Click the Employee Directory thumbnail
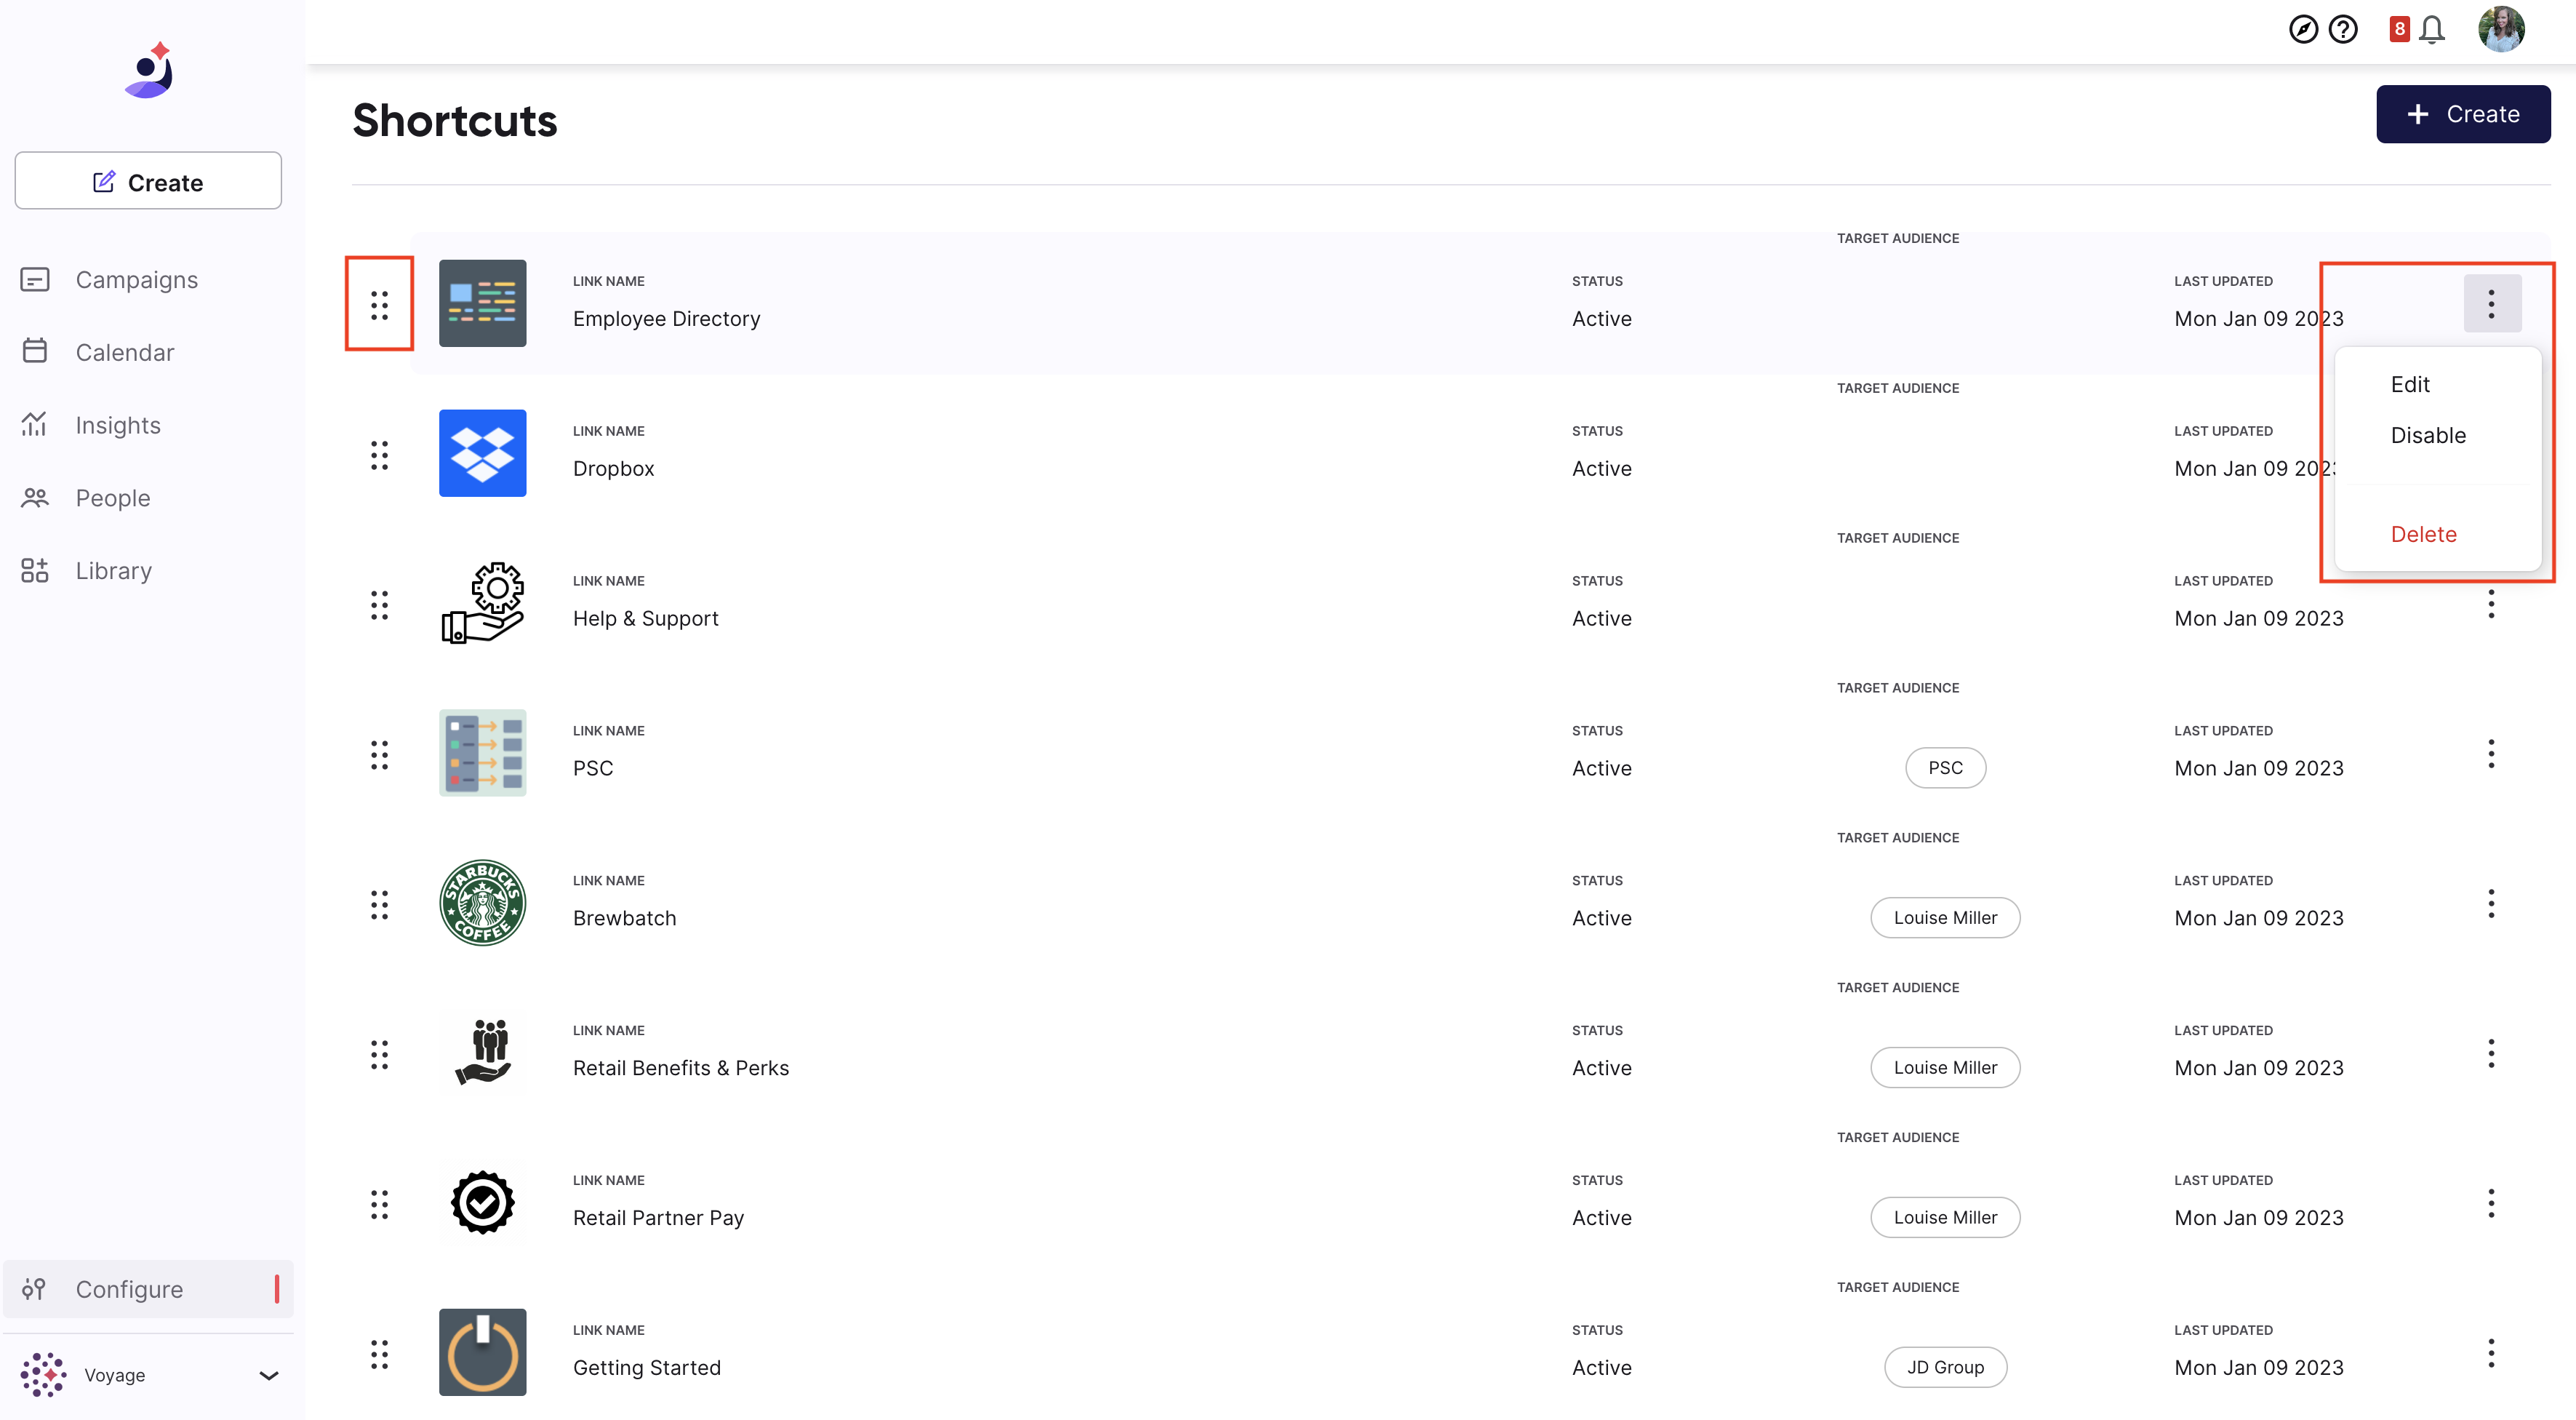 point(482,303)
